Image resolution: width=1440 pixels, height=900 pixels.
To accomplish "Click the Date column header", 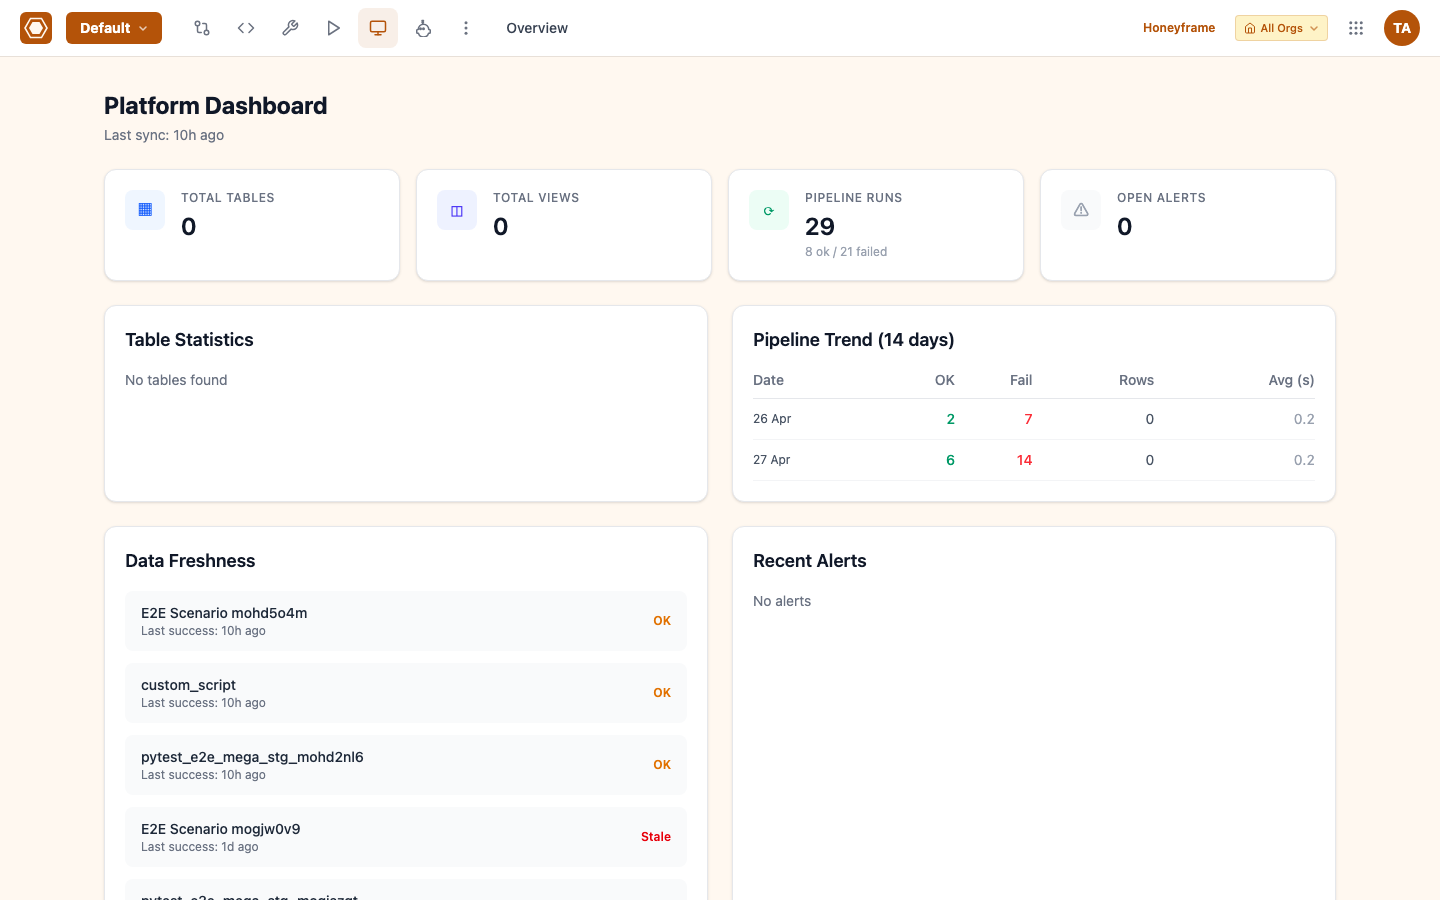I will [768, 380].
